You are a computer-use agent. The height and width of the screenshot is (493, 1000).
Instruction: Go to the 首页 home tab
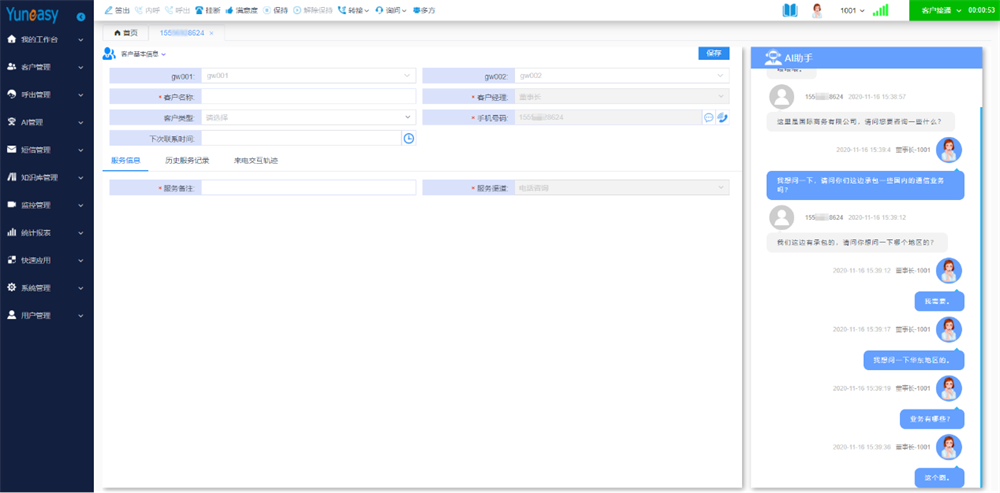coord(126,33)
